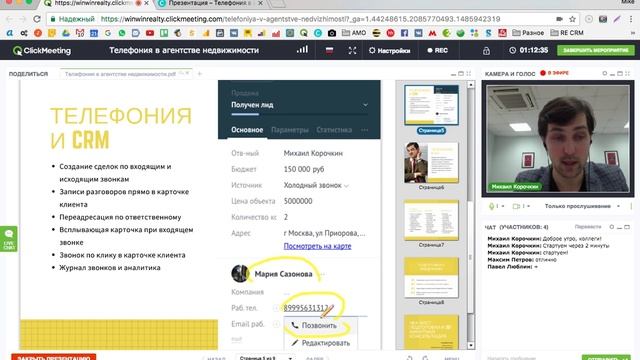Open Russian flag language selector
The height and width of the screenshot is (360, 640).
point(329,50)
